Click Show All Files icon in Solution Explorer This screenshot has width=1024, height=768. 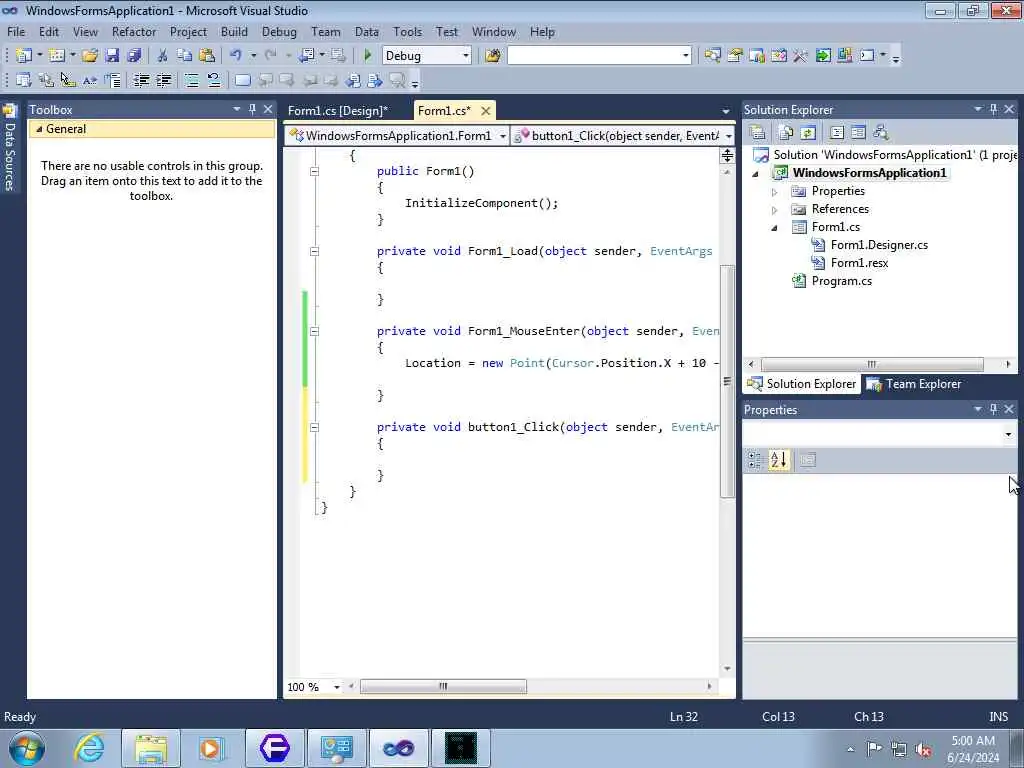coord(786,133)
